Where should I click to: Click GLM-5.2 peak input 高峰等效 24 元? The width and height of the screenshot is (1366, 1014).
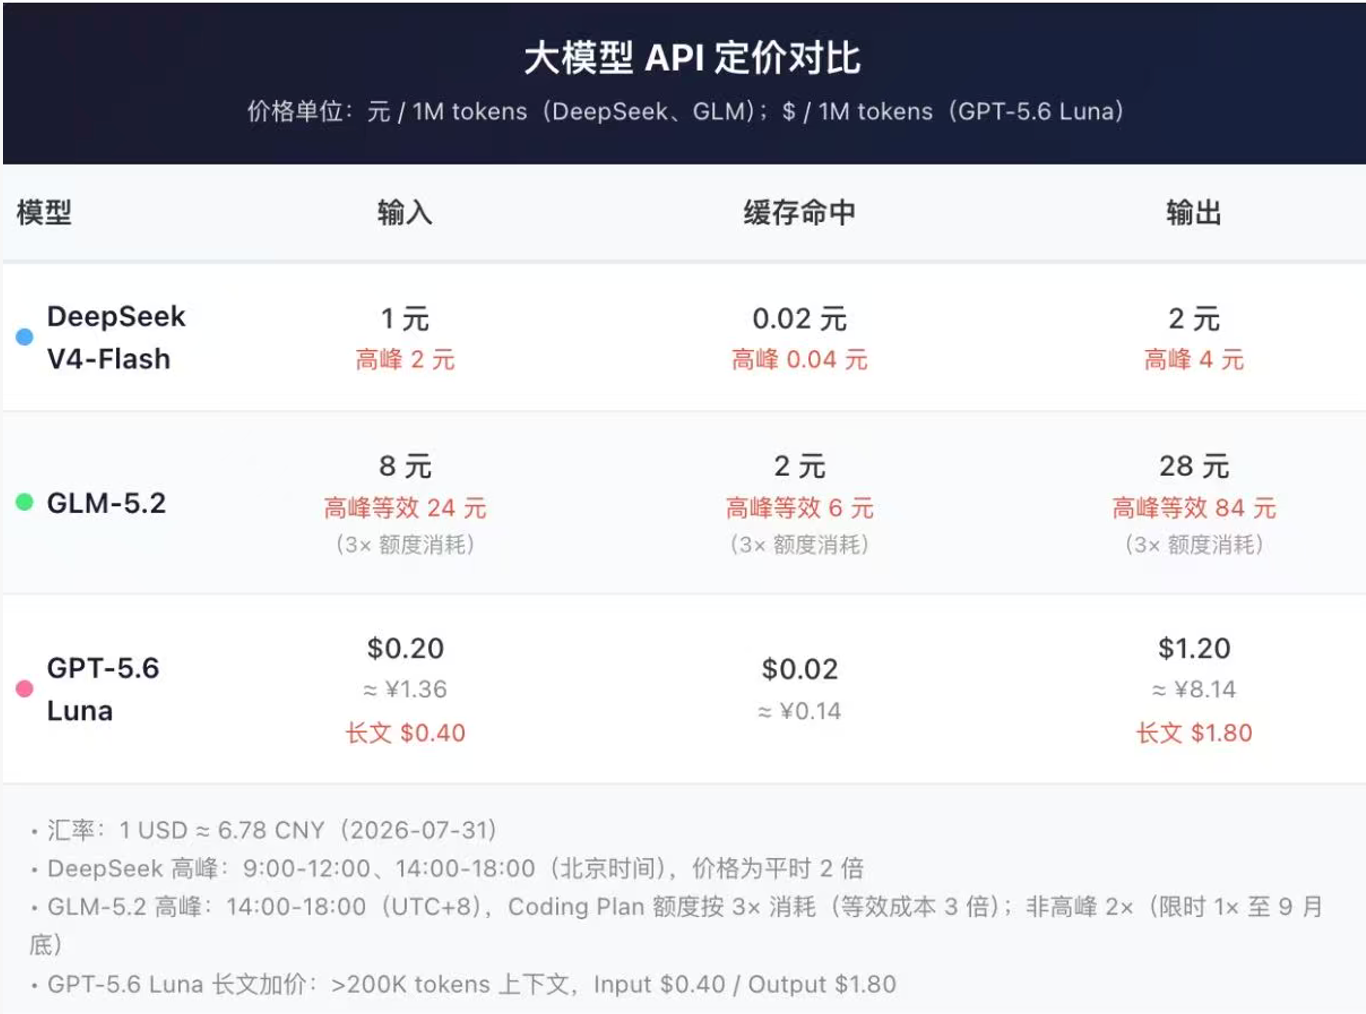405,508
